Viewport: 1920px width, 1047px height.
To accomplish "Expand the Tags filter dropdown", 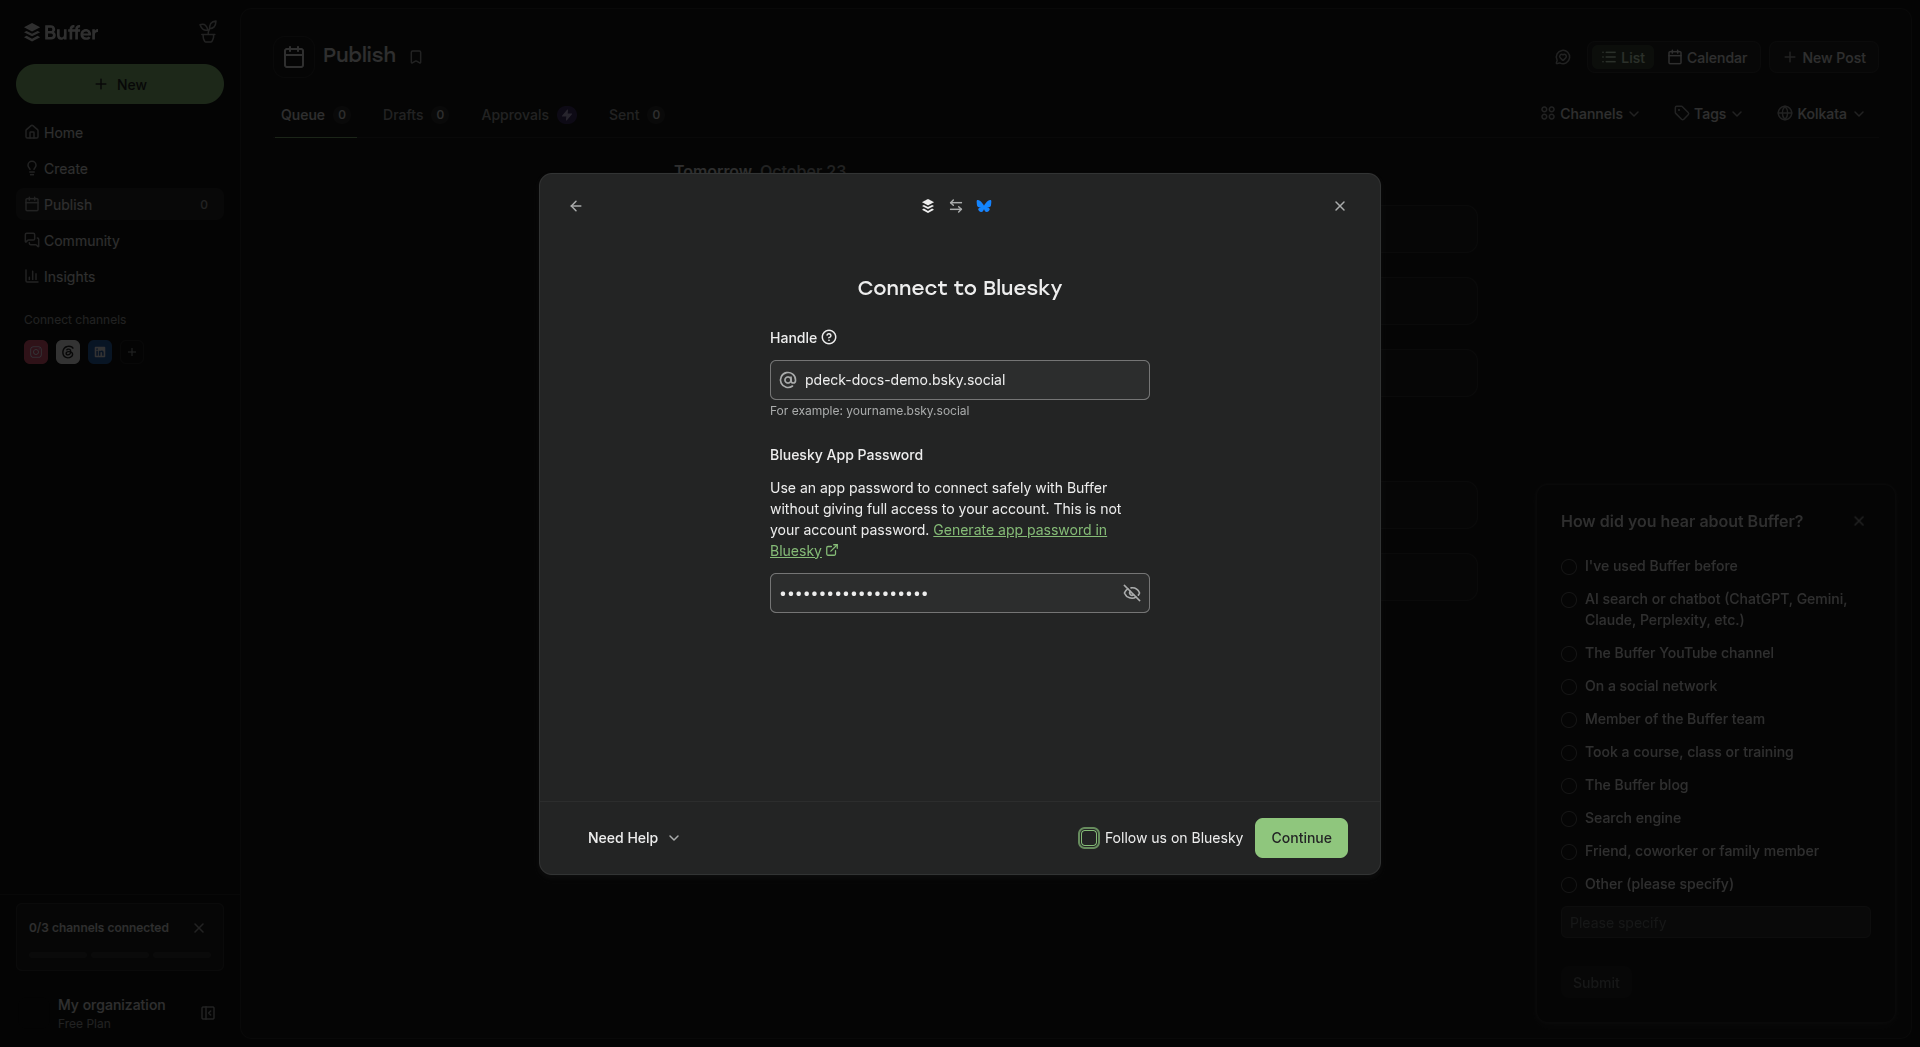I will pos(1708,114).
